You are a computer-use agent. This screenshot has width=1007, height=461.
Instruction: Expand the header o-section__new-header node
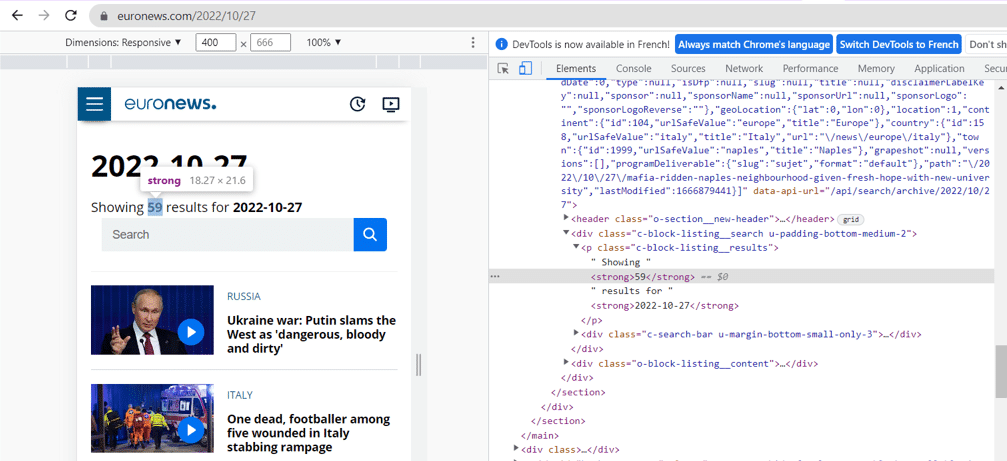click(566, 218)
